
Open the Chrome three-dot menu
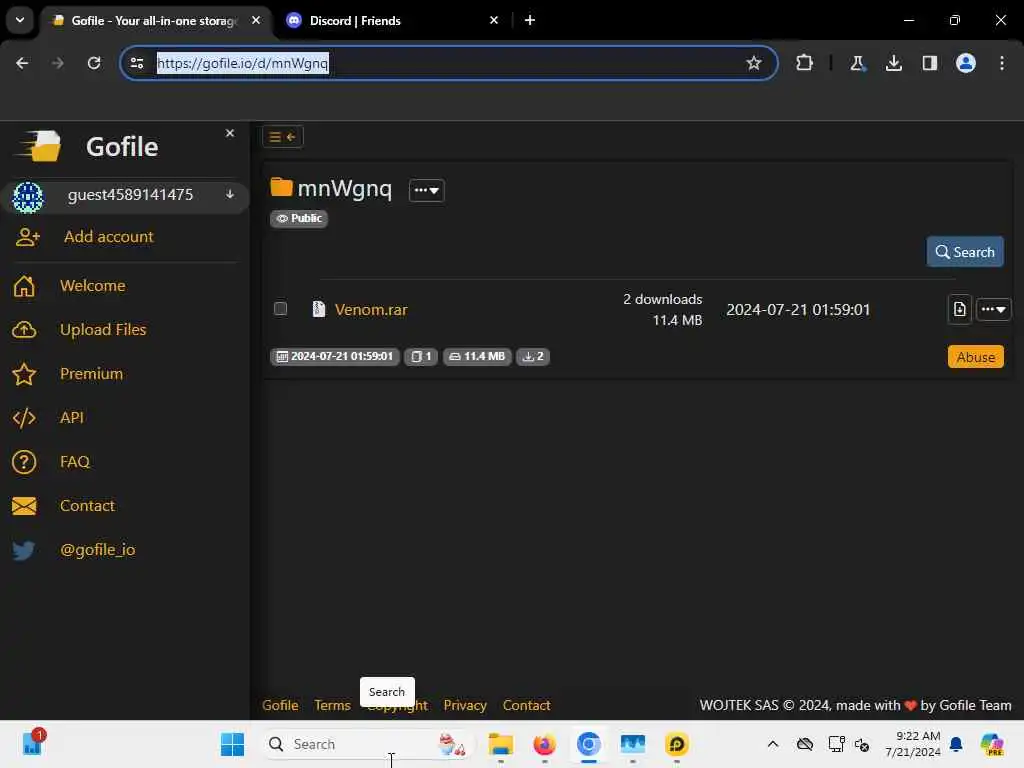point(1002,63)
